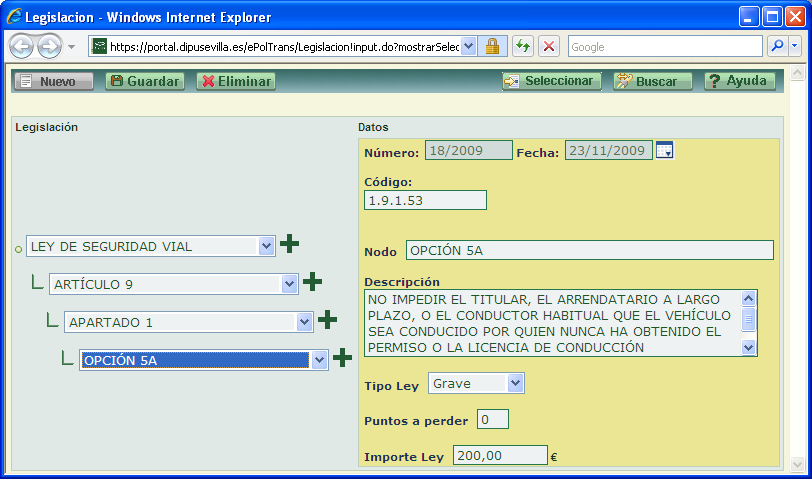Image resolution: width=812 pixels, height=479 pixels.
Task: Open the search provider dropdown arrow
Action: point(795,46)
